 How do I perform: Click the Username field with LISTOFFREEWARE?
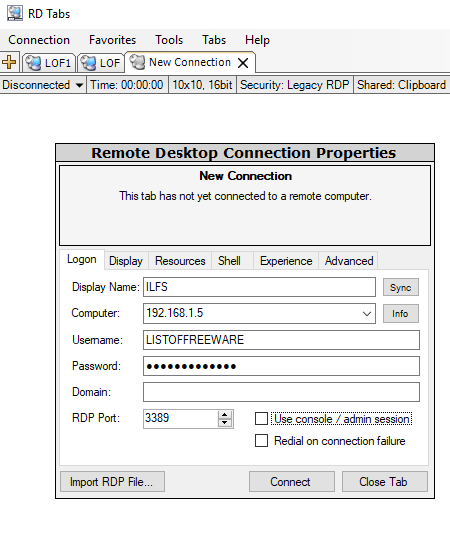(x=281, y=340)
